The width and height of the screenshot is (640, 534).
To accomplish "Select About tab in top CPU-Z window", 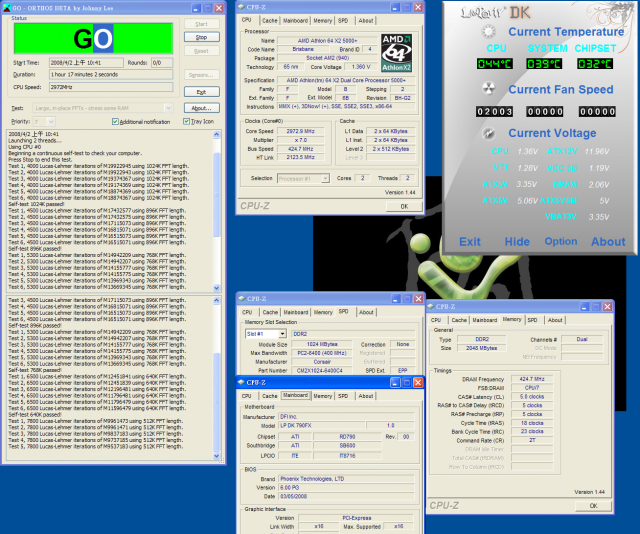I will [366, 20].
